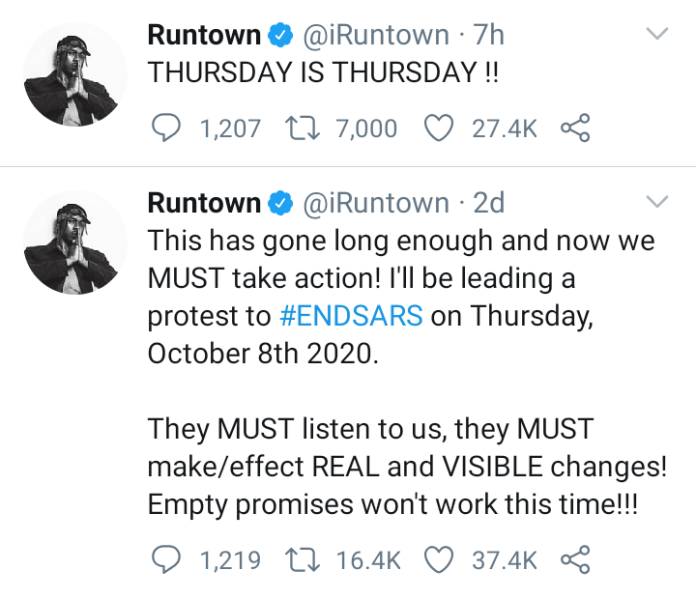Open more options chevron on first tweet
696x599 pixels.
tap(657, 35)
